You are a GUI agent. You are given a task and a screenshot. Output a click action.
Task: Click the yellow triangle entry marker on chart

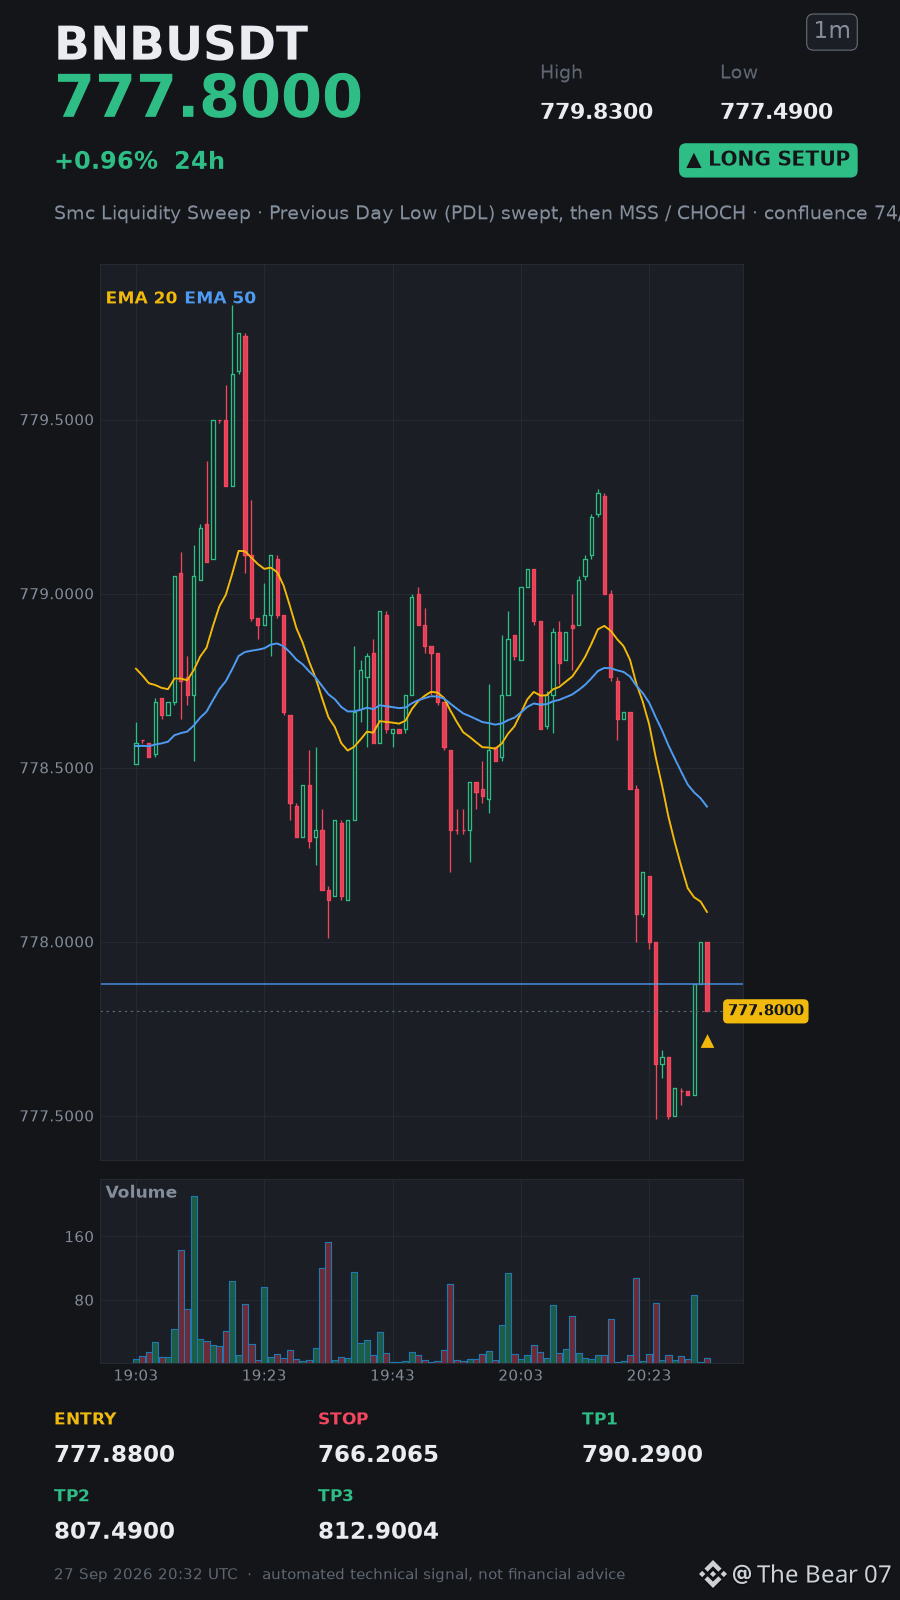[707, 1041]
